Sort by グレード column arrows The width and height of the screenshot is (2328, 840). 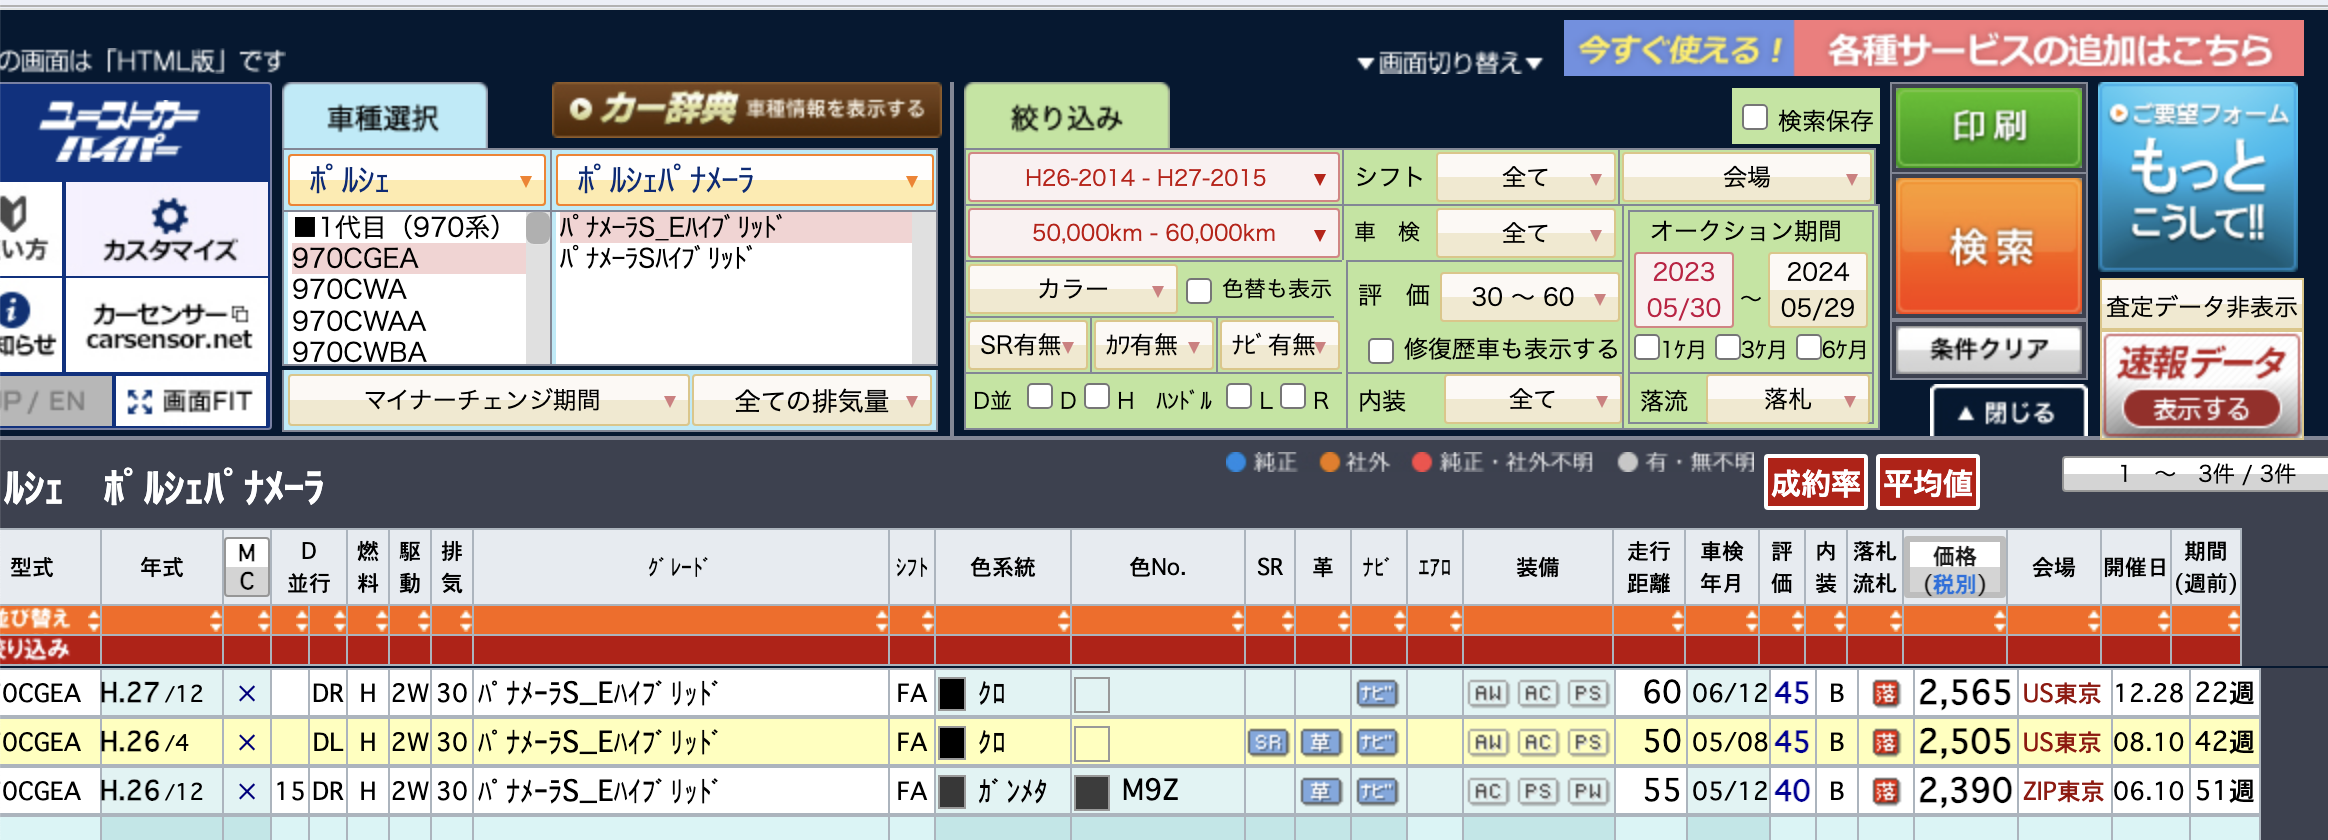click(x=881, y=620)
